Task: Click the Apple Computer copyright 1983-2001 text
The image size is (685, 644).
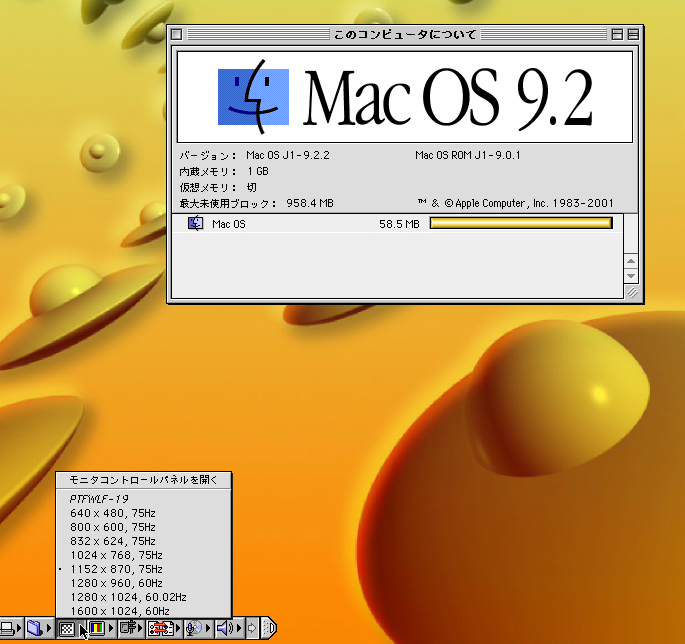Action: click(516, 203)
